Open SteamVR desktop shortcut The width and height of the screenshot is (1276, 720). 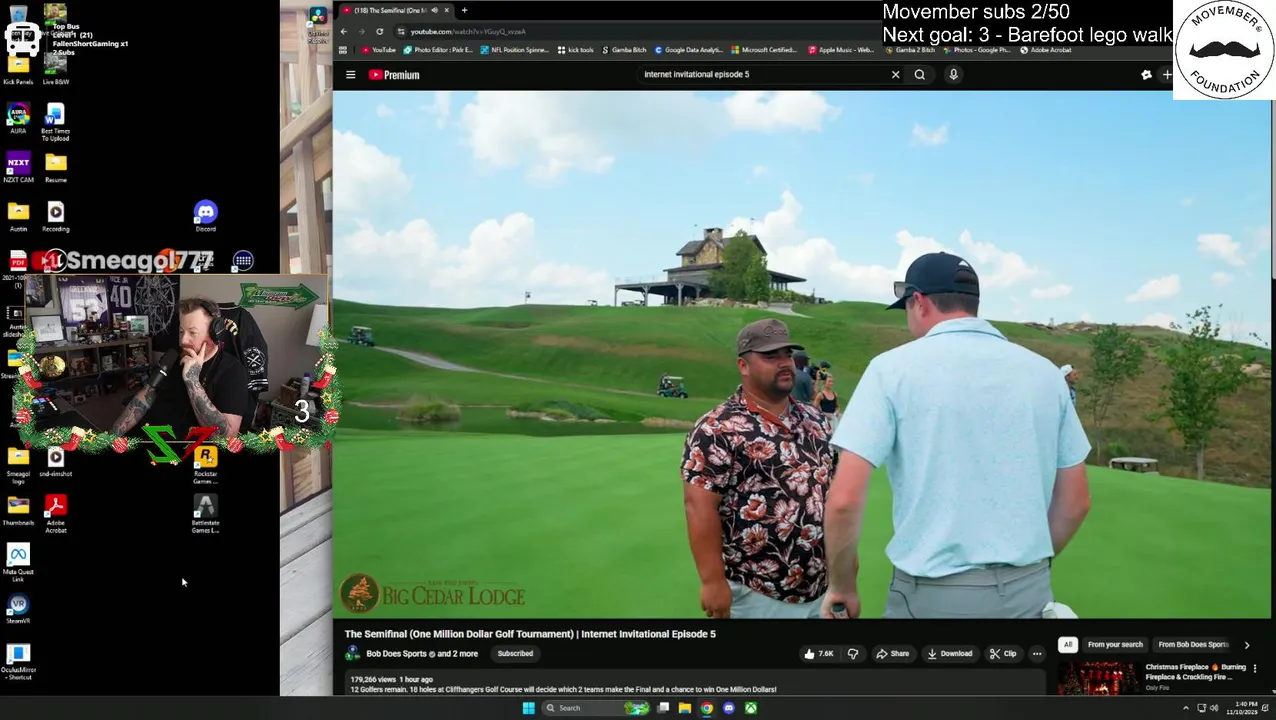coord(18,608)
